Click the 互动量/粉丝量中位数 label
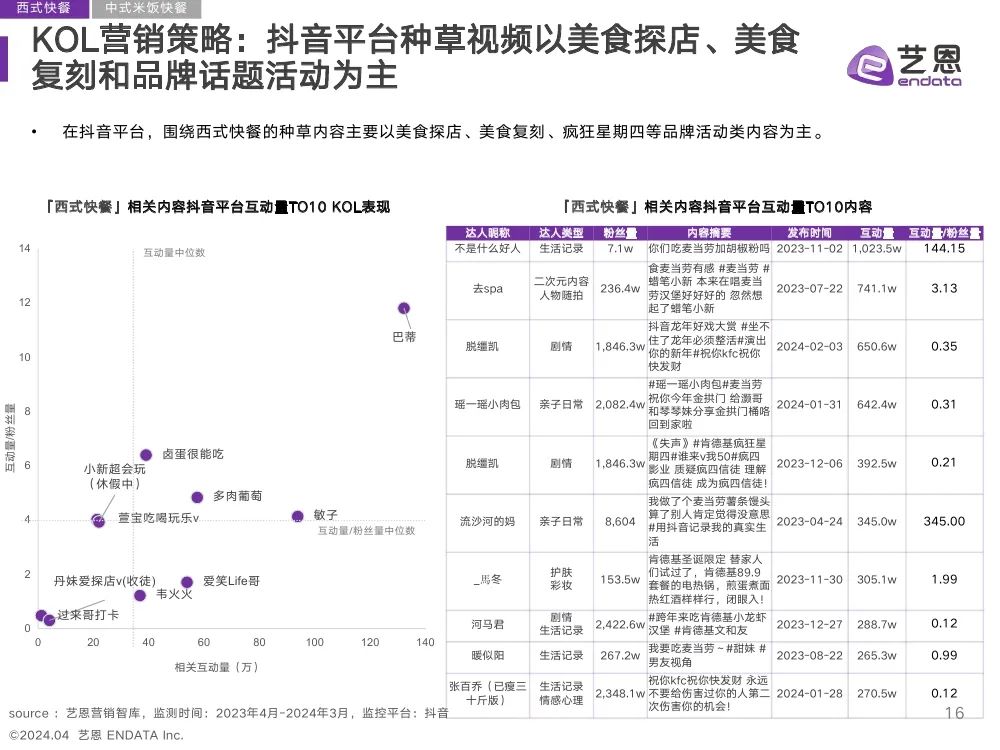 (367, 531)
